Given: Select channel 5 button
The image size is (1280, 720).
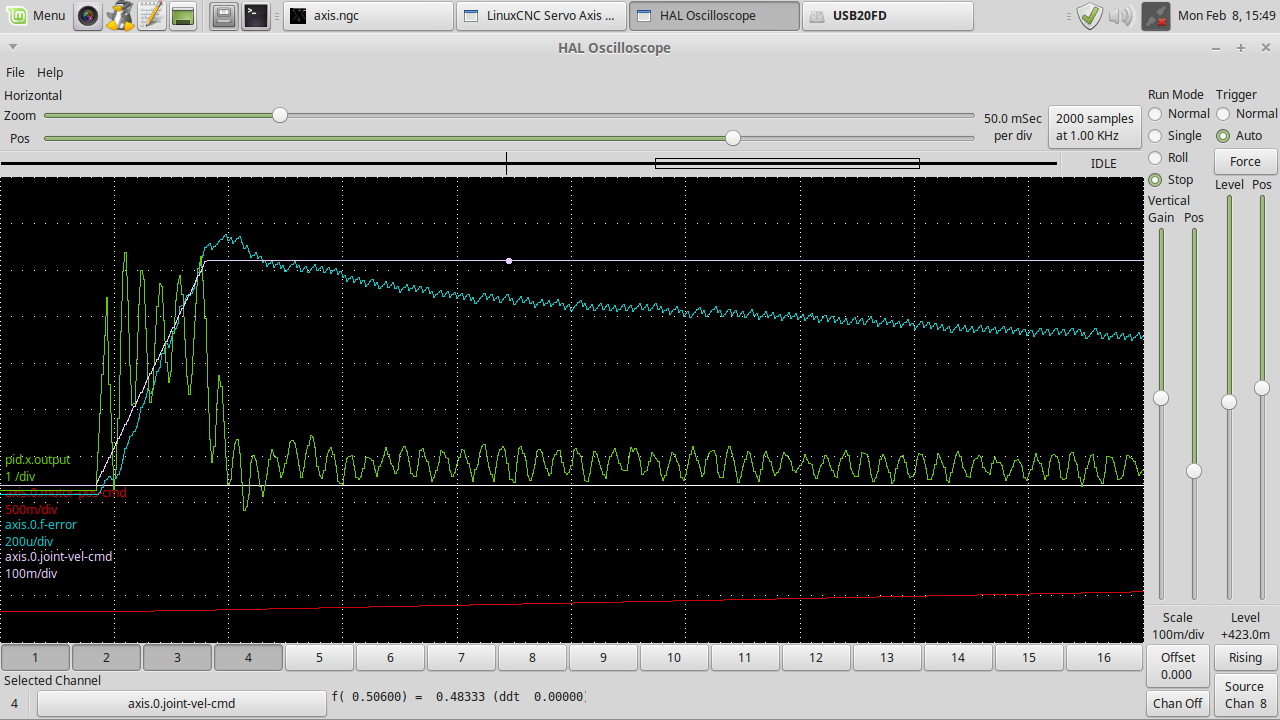Looking at the screenshot, I should tap(319, 657).
